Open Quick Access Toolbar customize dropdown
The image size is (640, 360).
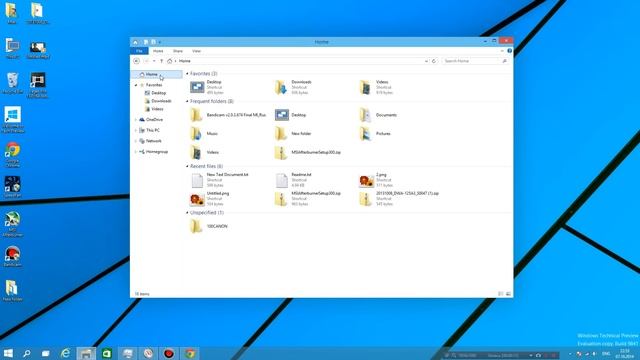tap(160, 42)
